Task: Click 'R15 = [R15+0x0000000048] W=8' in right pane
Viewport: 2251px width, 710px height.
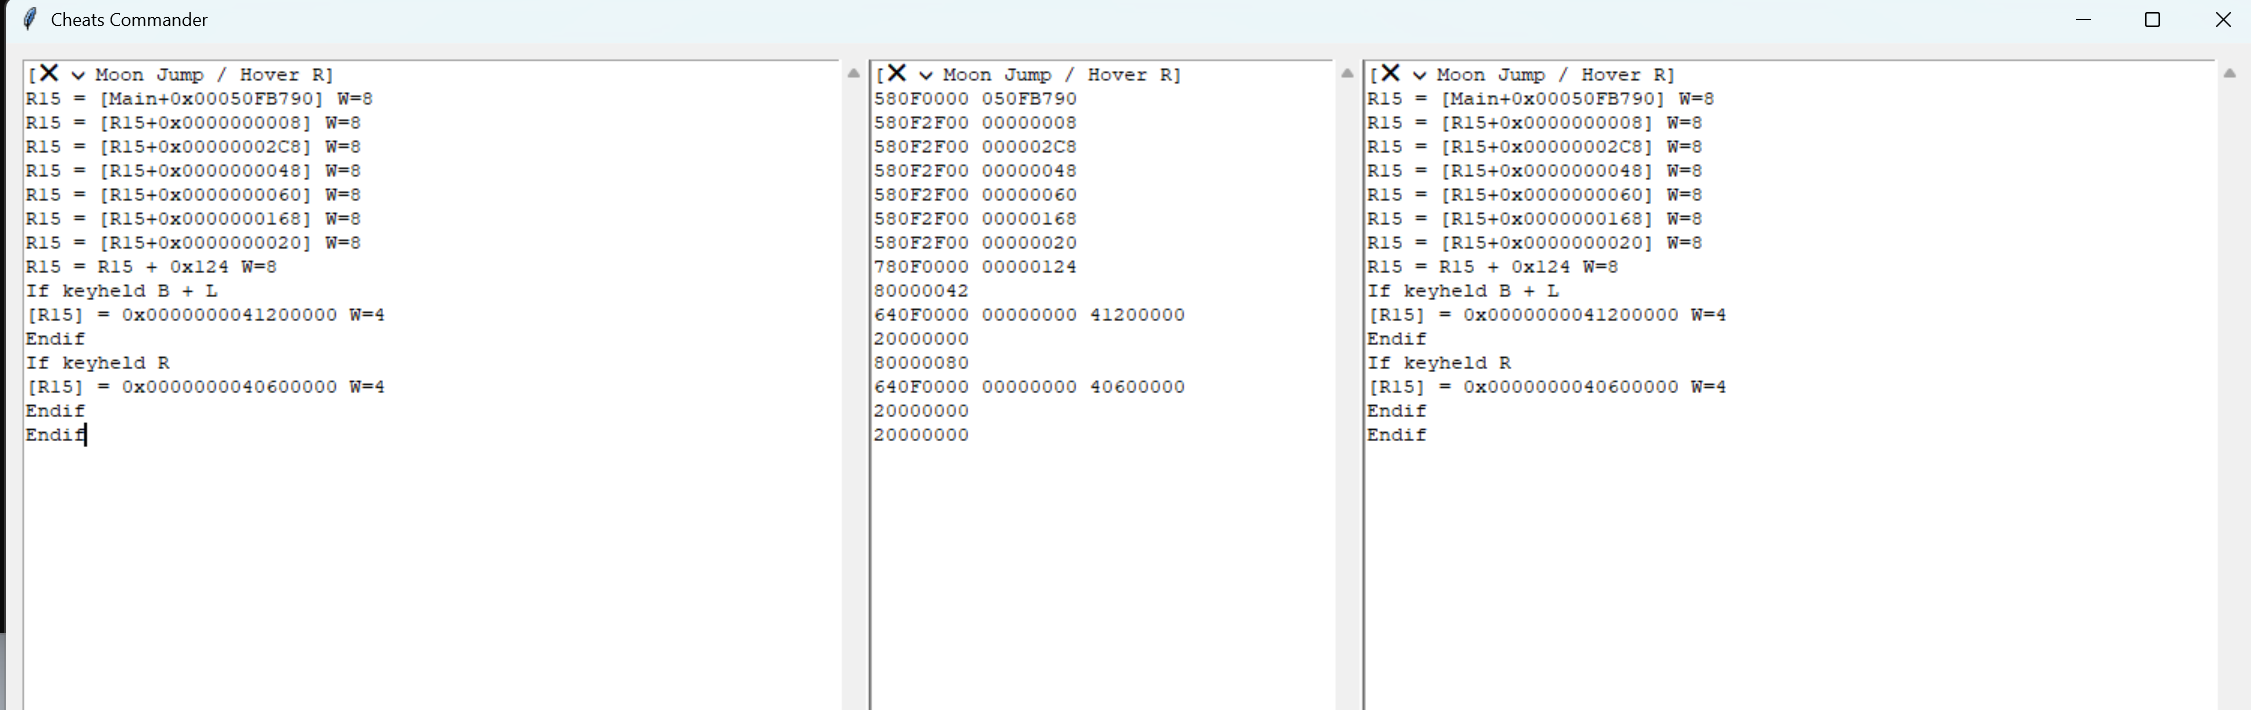Action: click(1534, 171)
